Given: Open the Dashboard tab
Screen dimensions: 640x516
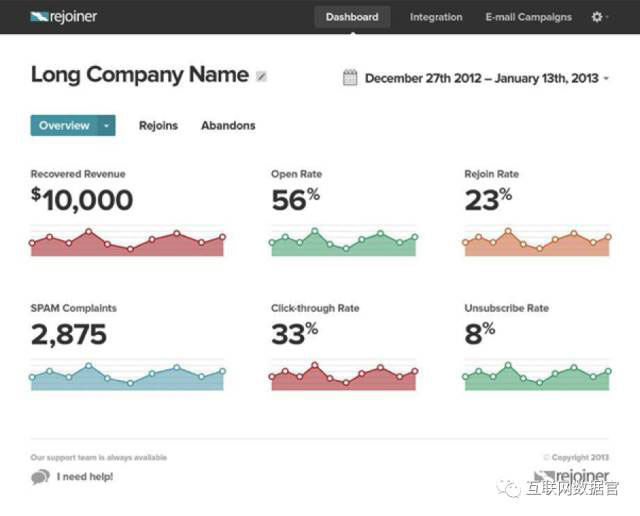Looking at the screenshot, I should (x=352, y=17).
